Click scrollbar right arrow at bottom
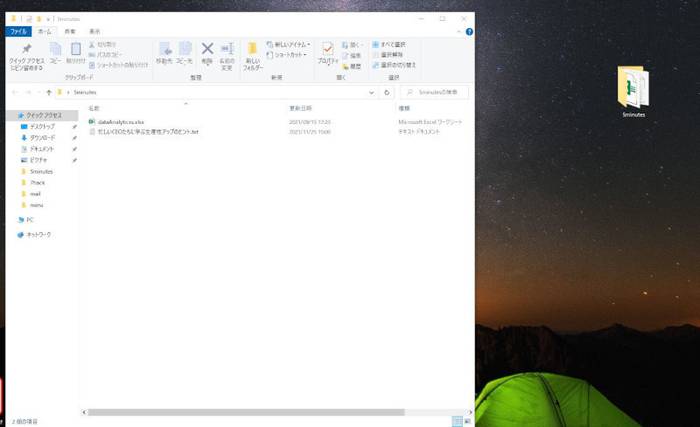 (x=470, y=412)
